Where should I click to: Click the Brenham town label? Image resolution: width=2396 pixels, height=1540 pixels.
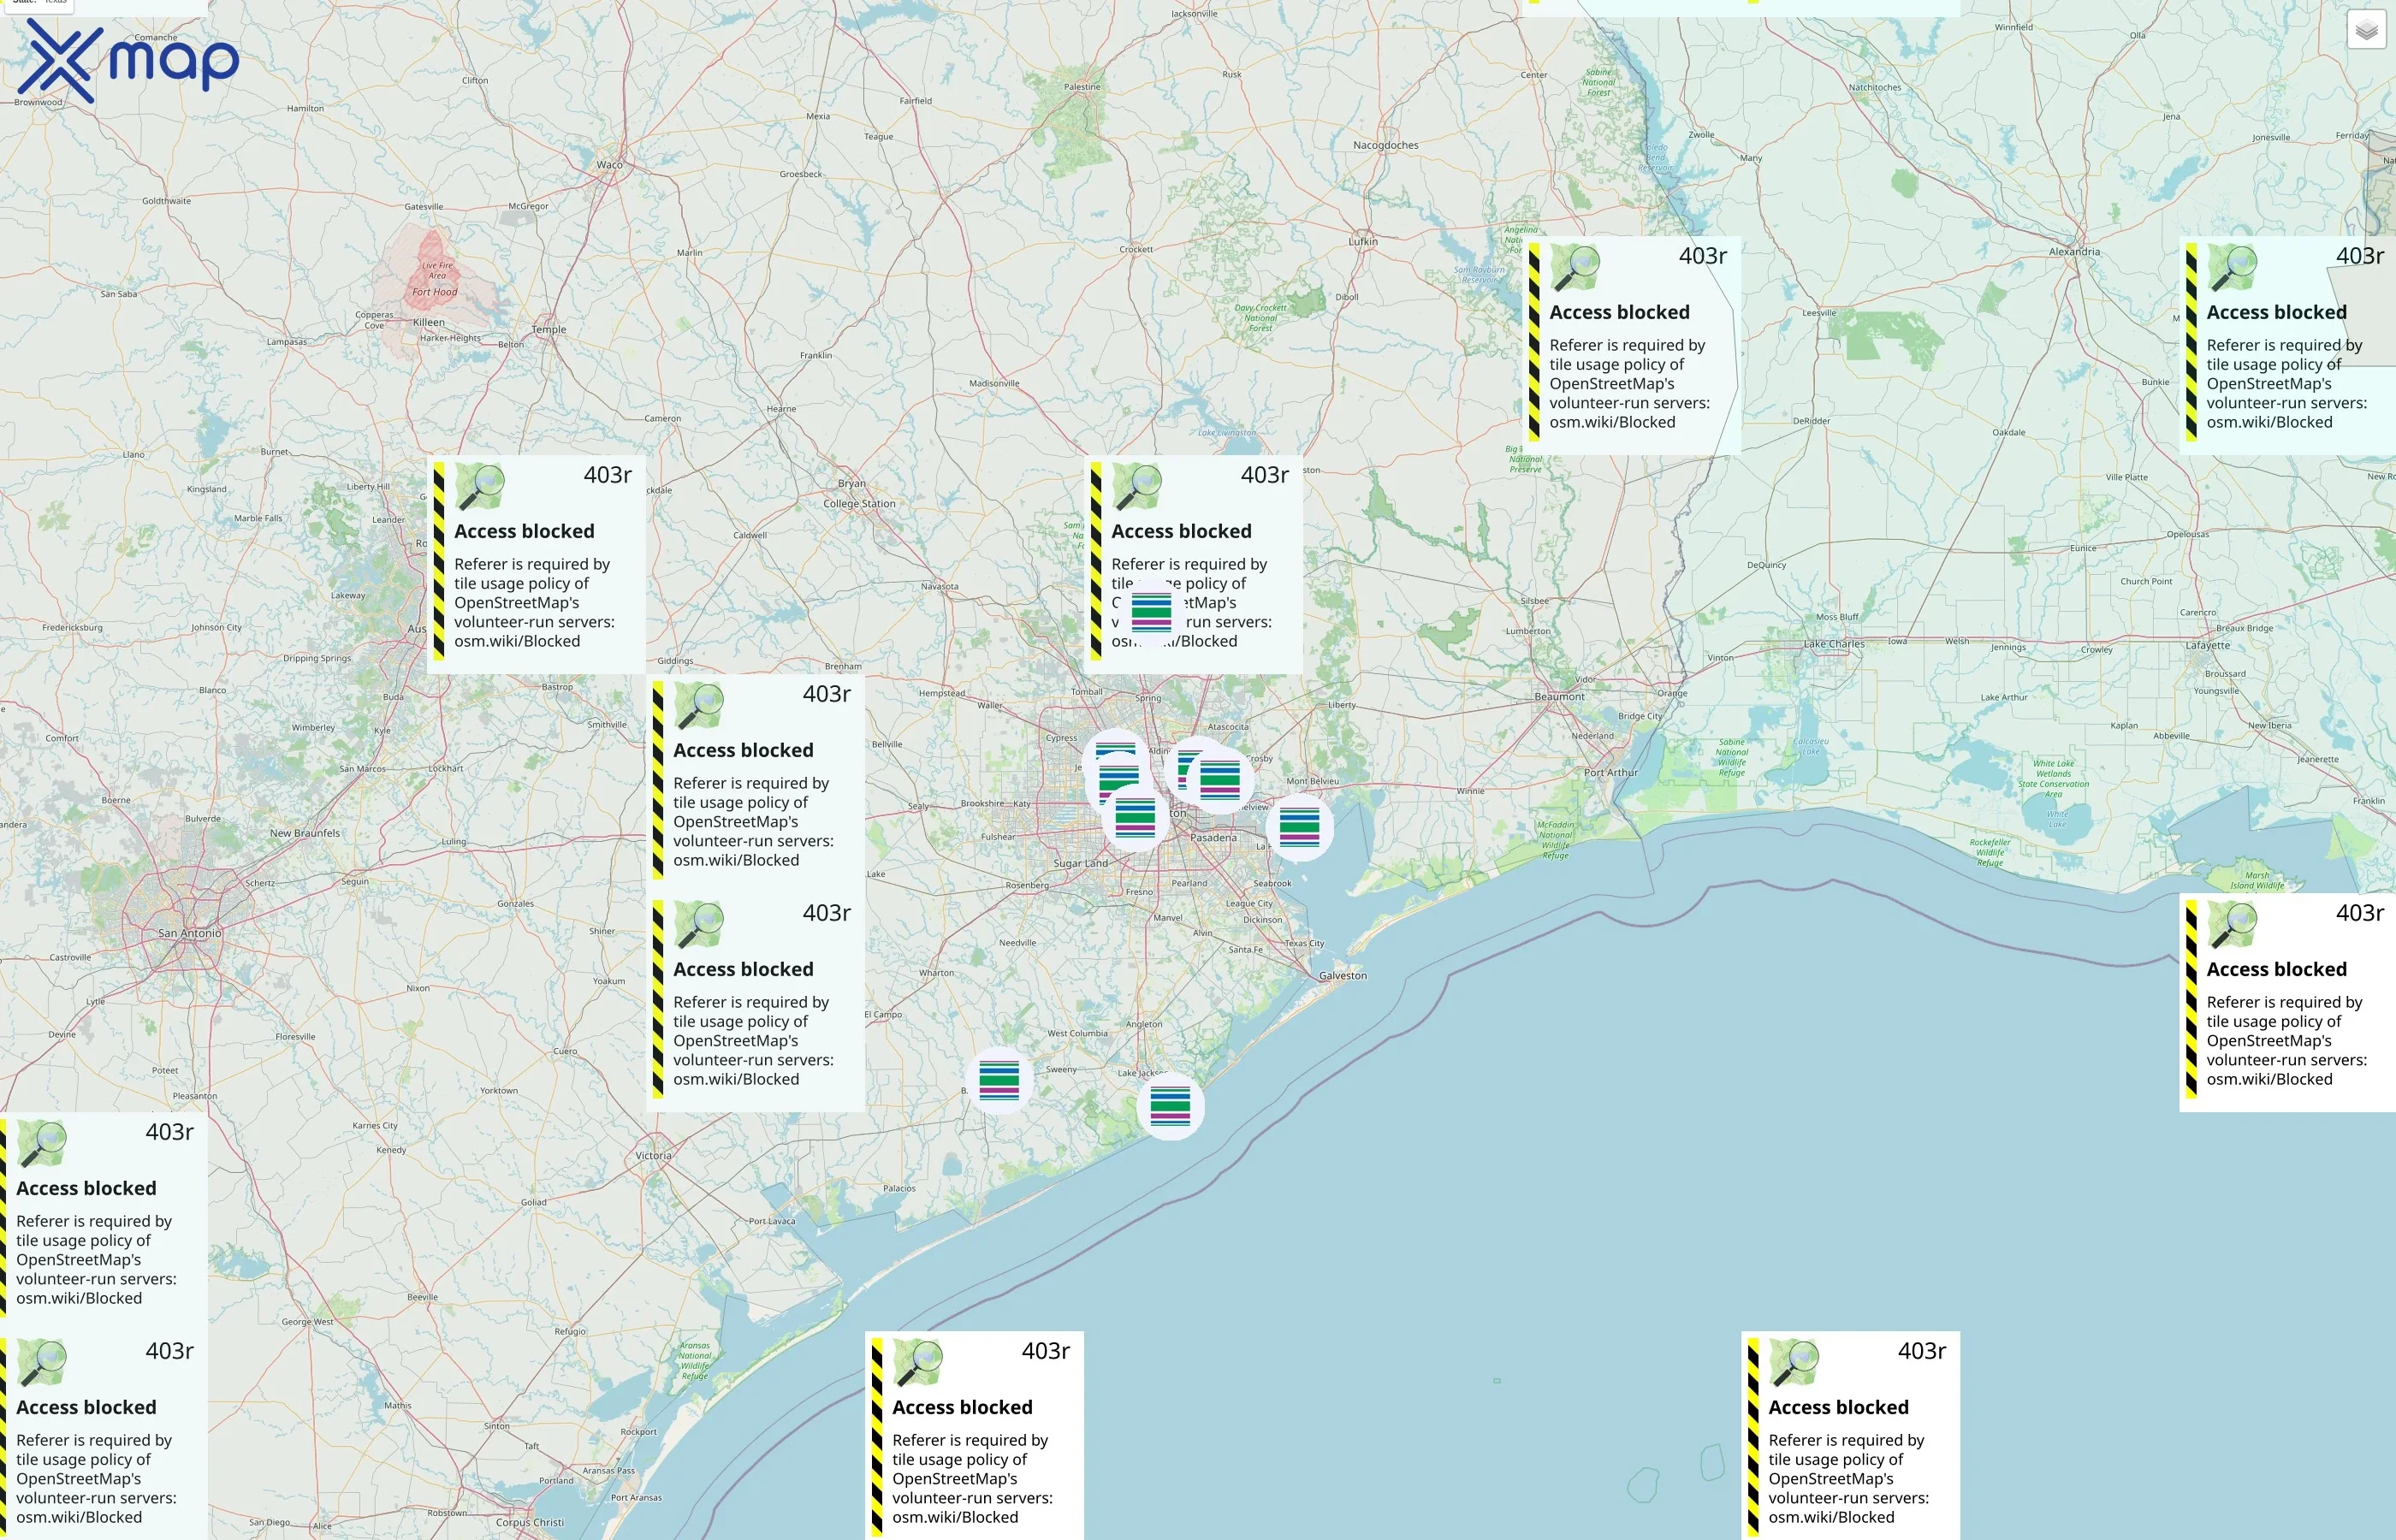(843, 666)
